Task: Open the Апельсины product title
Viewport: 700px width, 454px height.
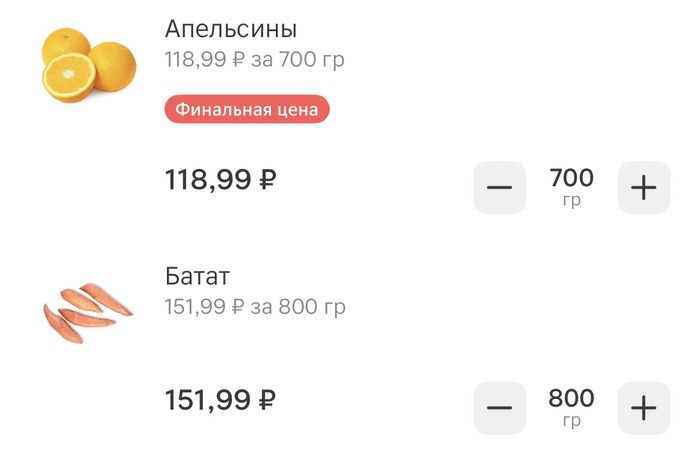Action: coord(231,29)
